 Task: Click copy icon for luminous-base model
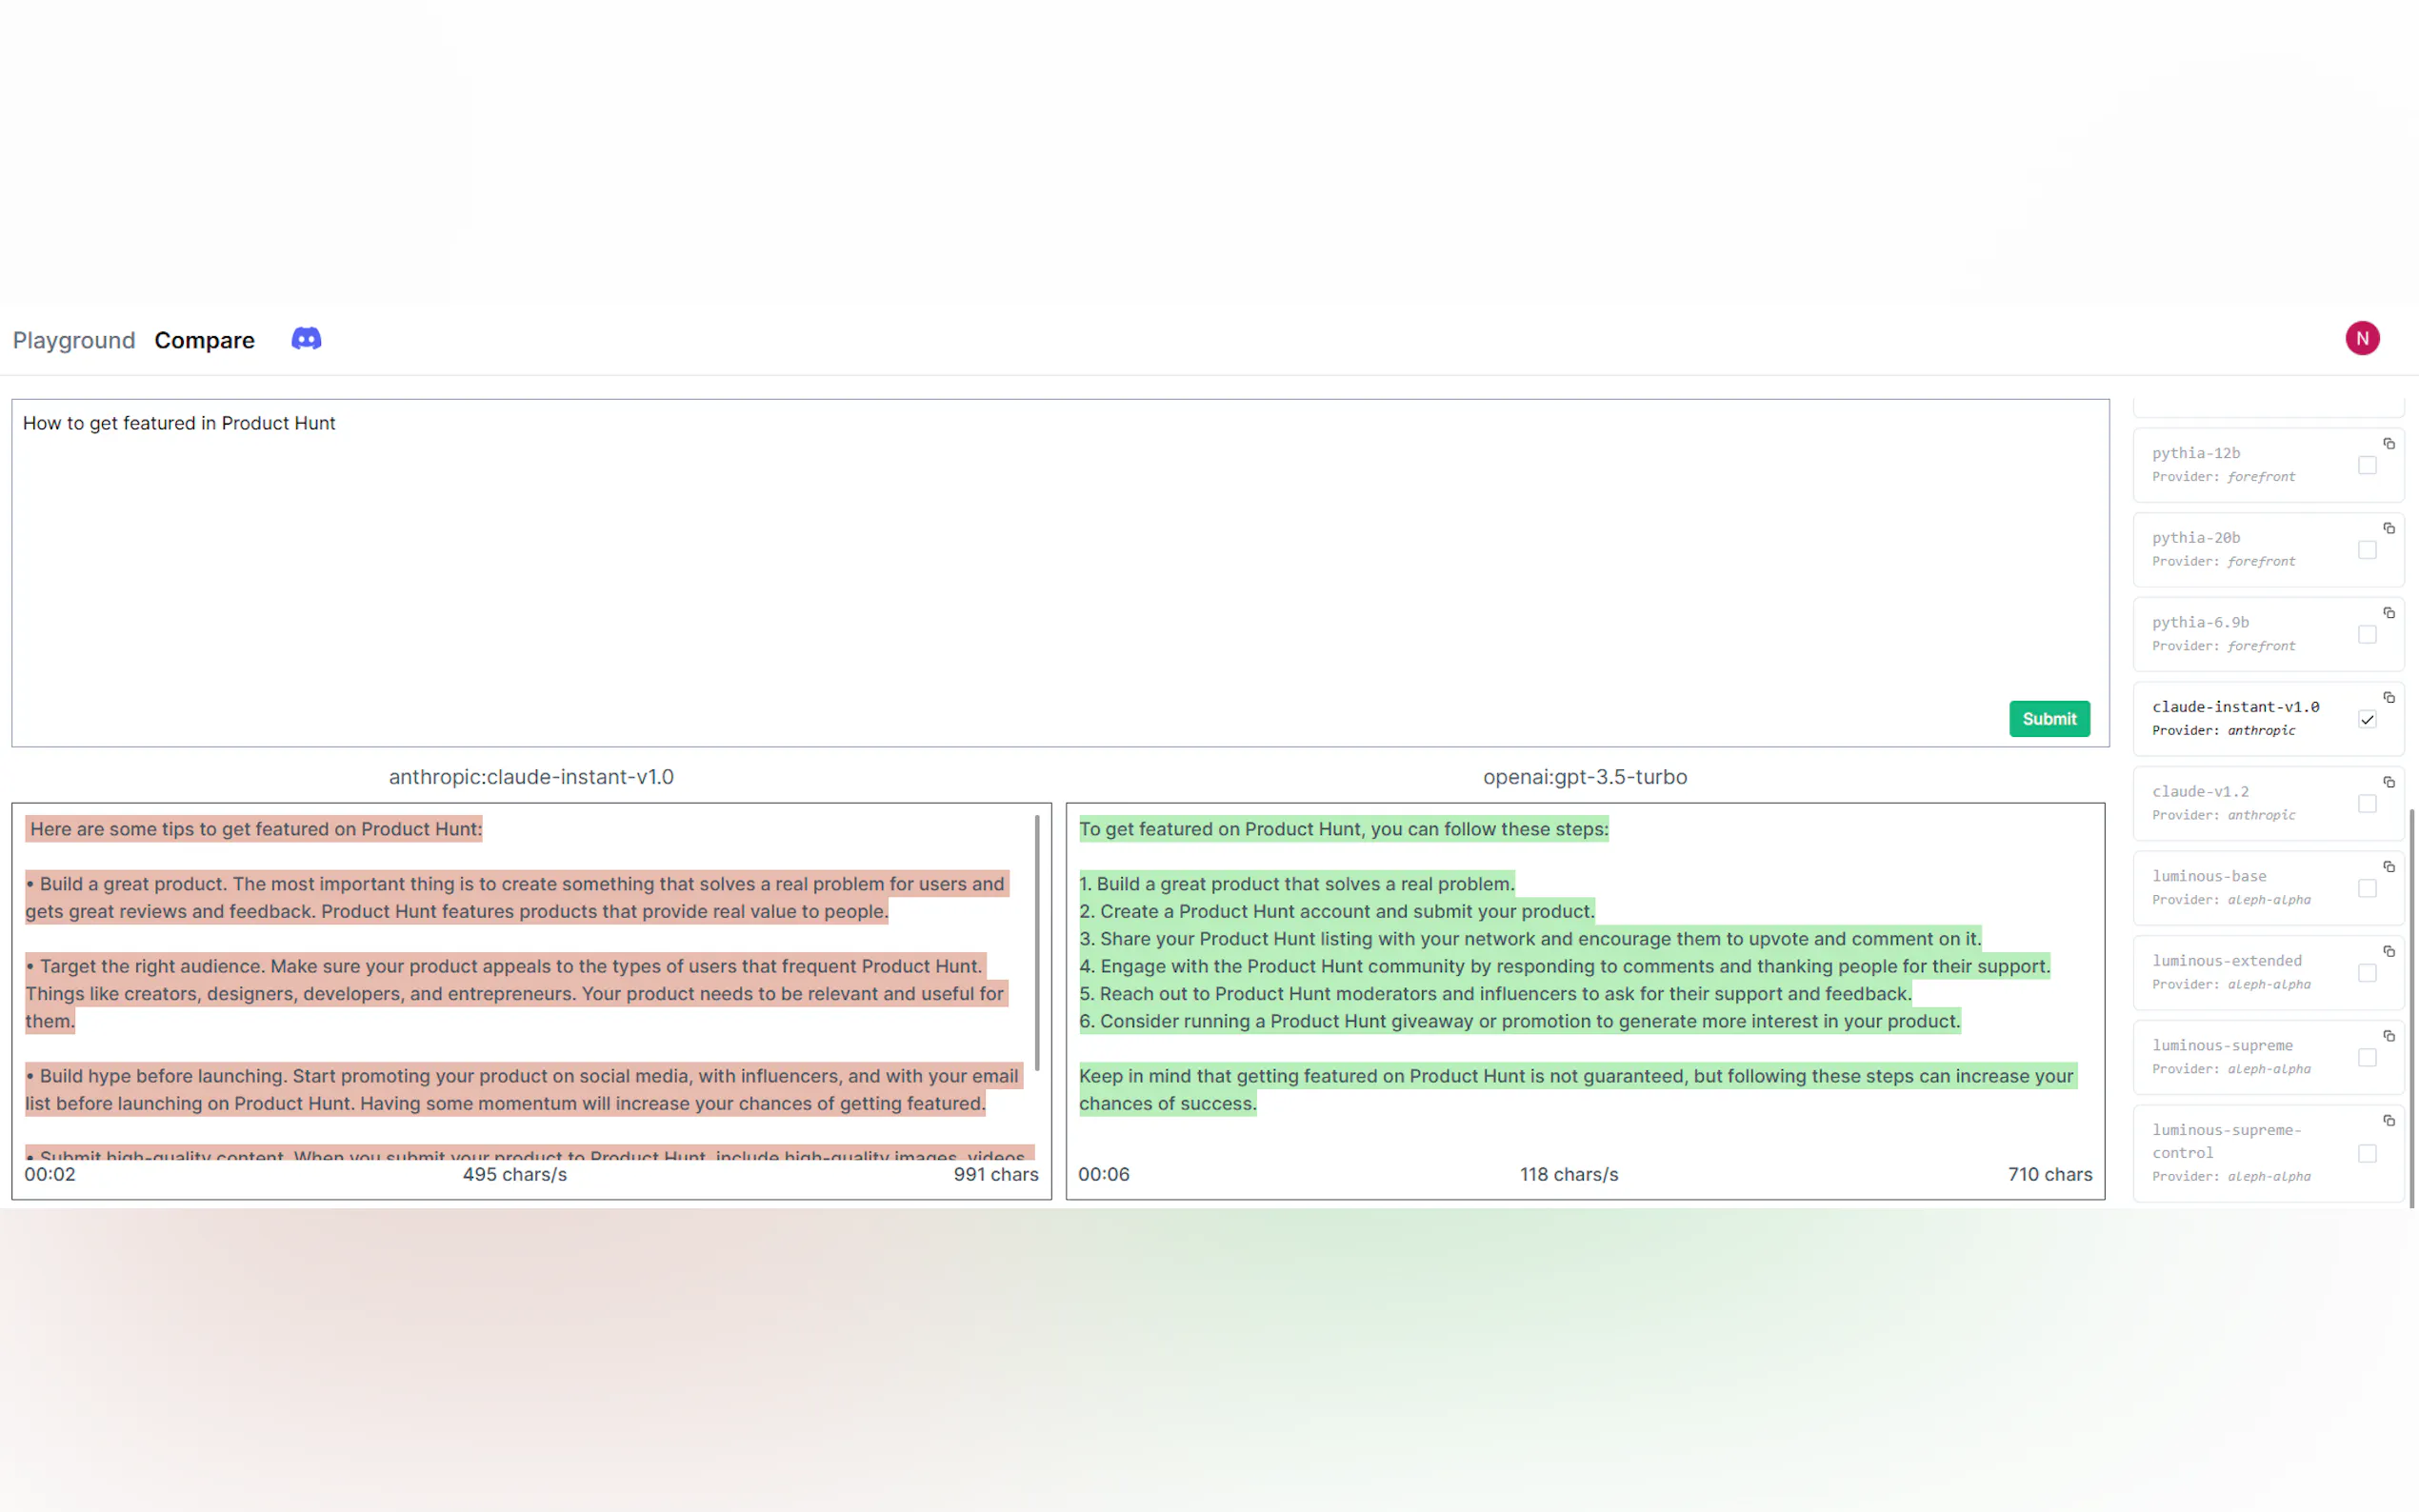coord(2388,867)
